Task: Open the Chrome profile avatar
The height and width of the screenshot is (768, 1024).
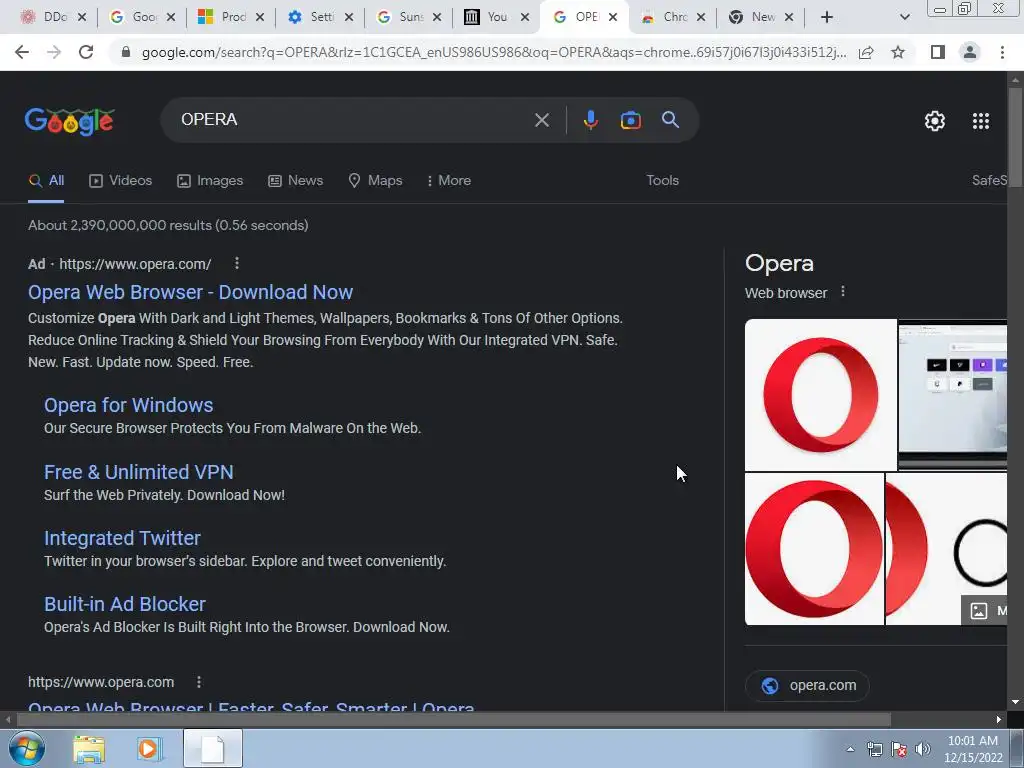Action: point(970,52)
